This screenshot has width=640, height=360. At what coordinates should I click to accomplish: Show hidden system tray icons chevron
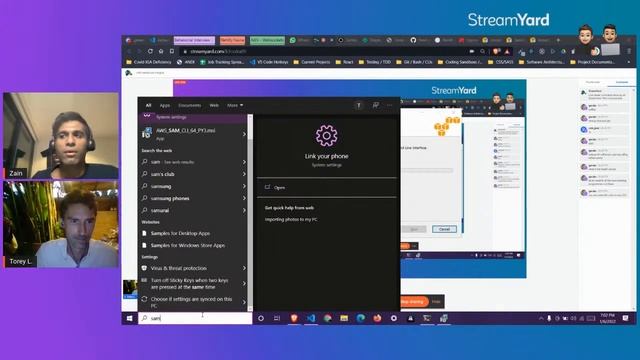pos(541,318)
